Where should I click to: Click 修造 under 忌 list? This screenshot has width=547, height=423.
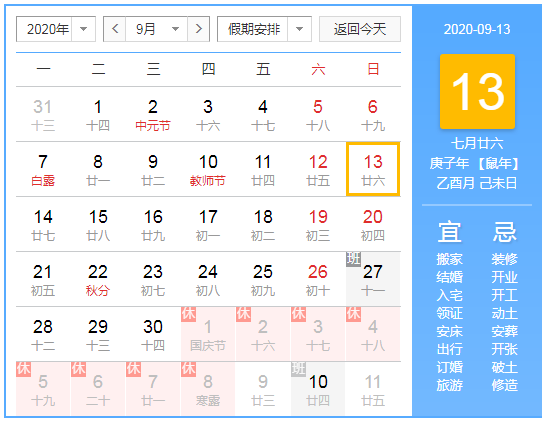click(x=504, y=385)
